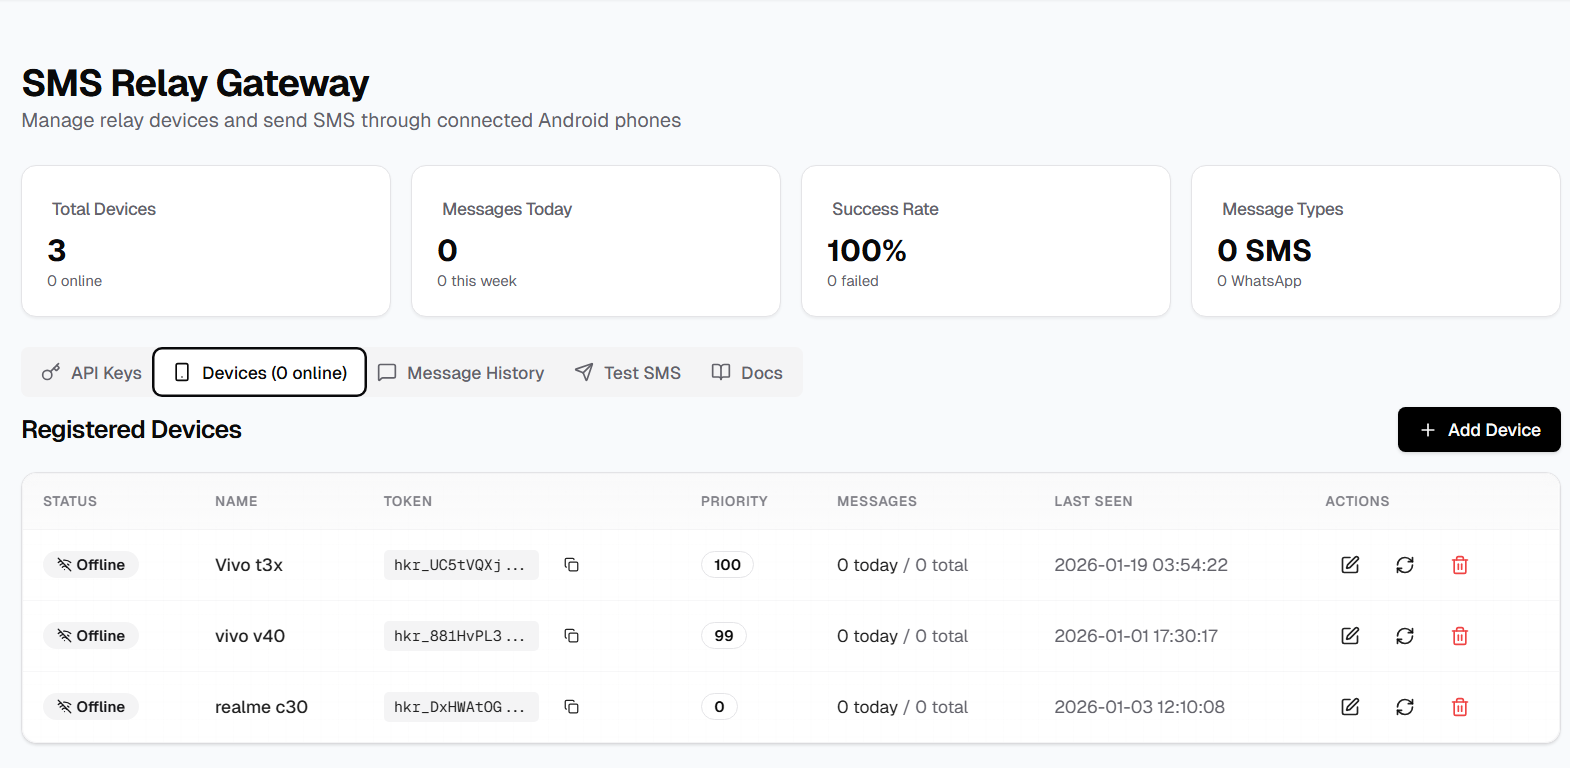The height and width of the screenshot is (768, 1570).
Task: Edit the realme c30 device
Action: click(x=1350, y=707)
